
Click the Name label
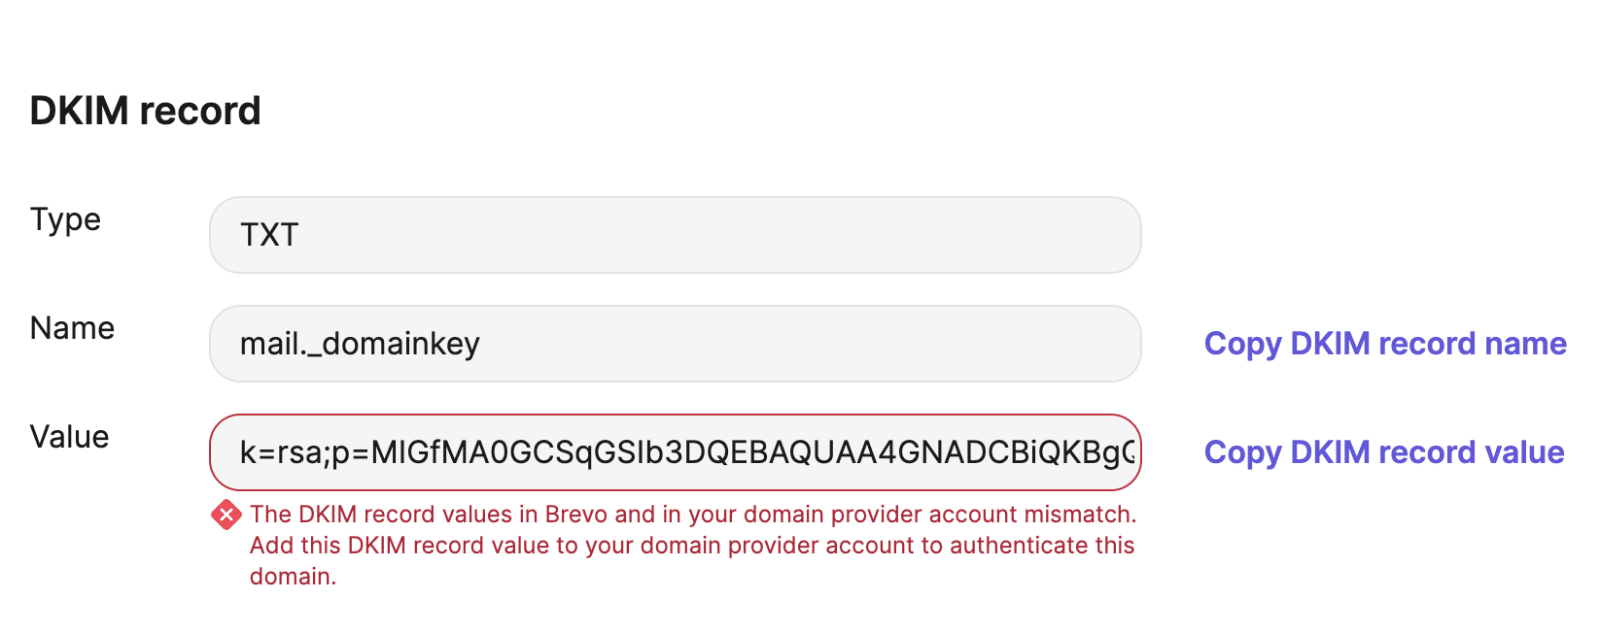(72, 328)
